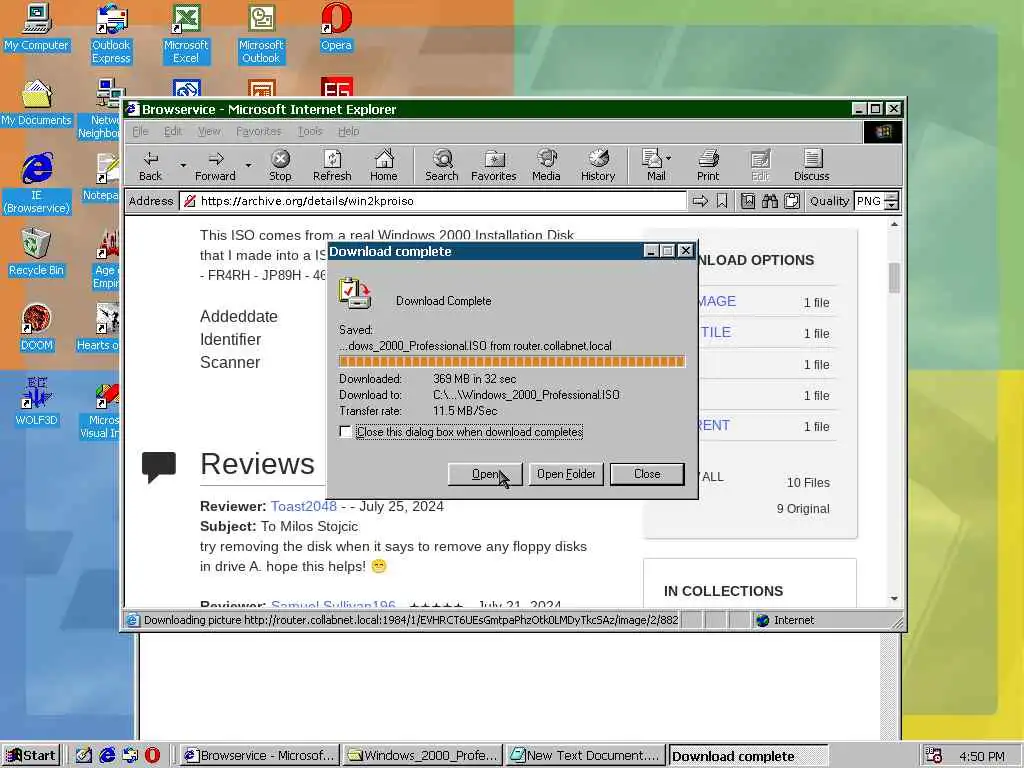Open the Media toolbar button
The image size is (1024, 768).
[x=546, y=165]
